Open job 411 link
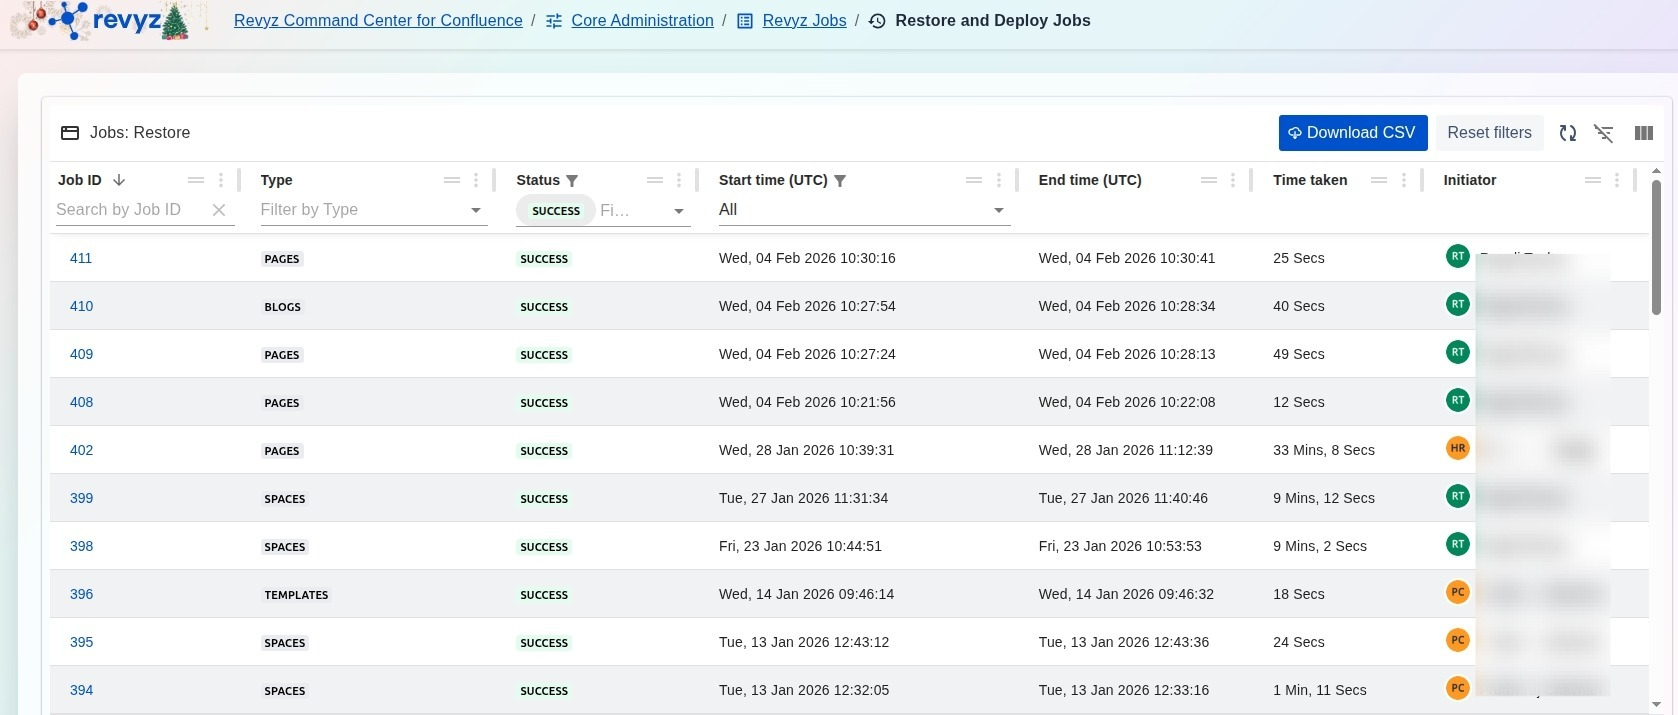 click(81, 258)
